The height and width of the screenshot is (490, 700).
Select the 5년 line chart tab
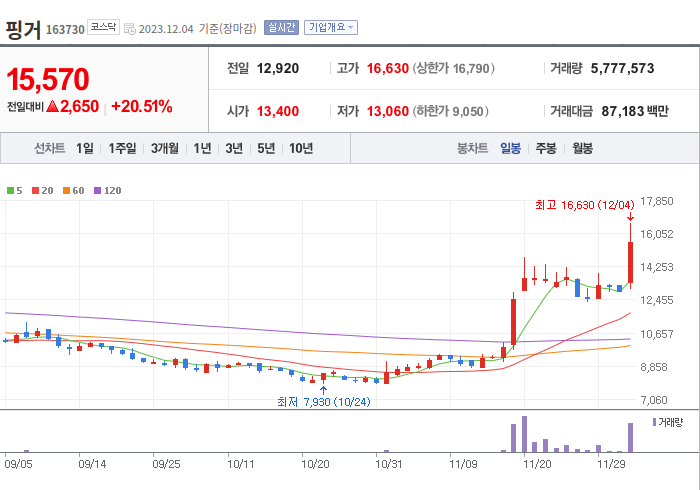pyautogui.click(x=266, y=148)
